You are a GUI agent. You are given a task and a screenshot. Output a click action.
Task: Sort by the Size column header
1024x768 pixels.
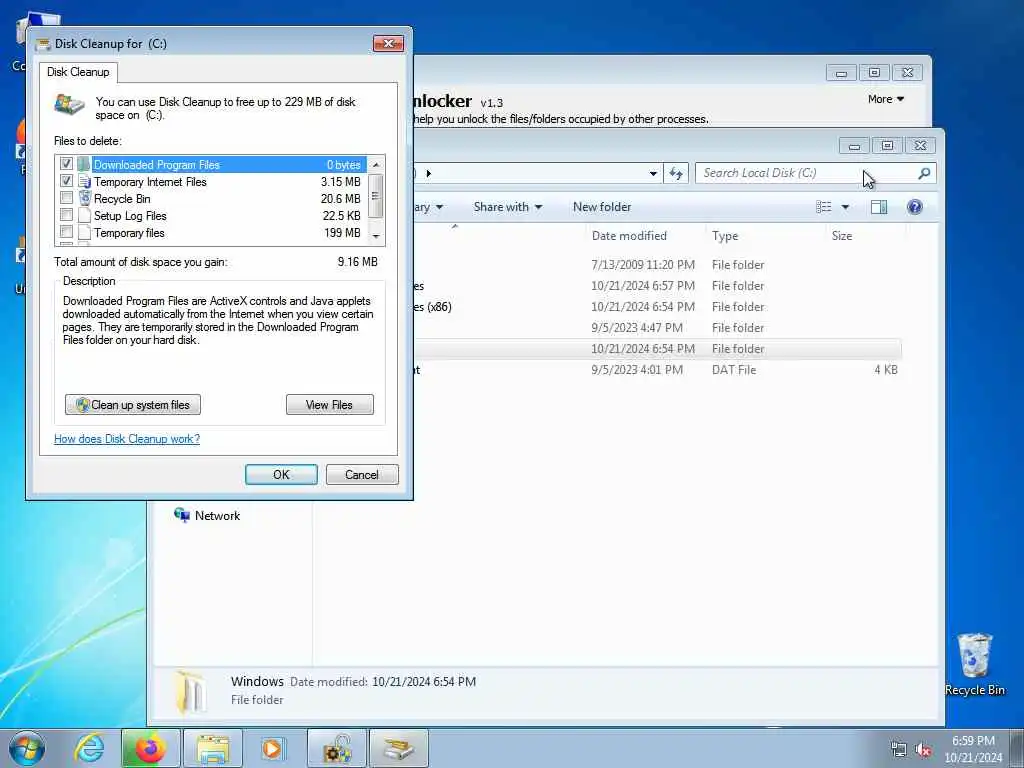point(842,236)
